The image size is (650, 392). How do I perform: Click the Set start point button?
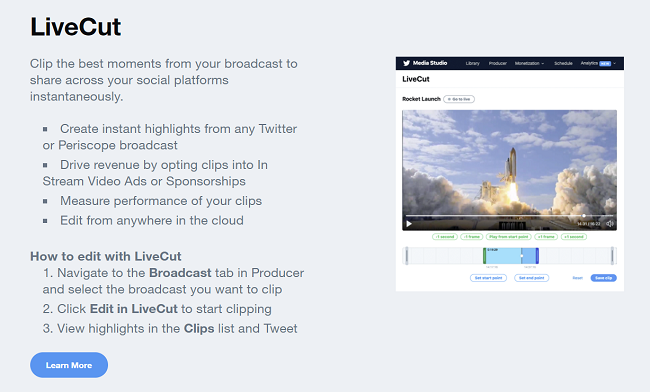488,278
